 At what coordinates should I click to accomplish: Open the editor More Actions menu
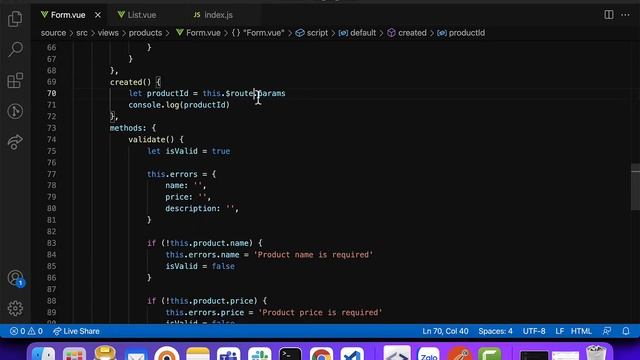point(625,15)
